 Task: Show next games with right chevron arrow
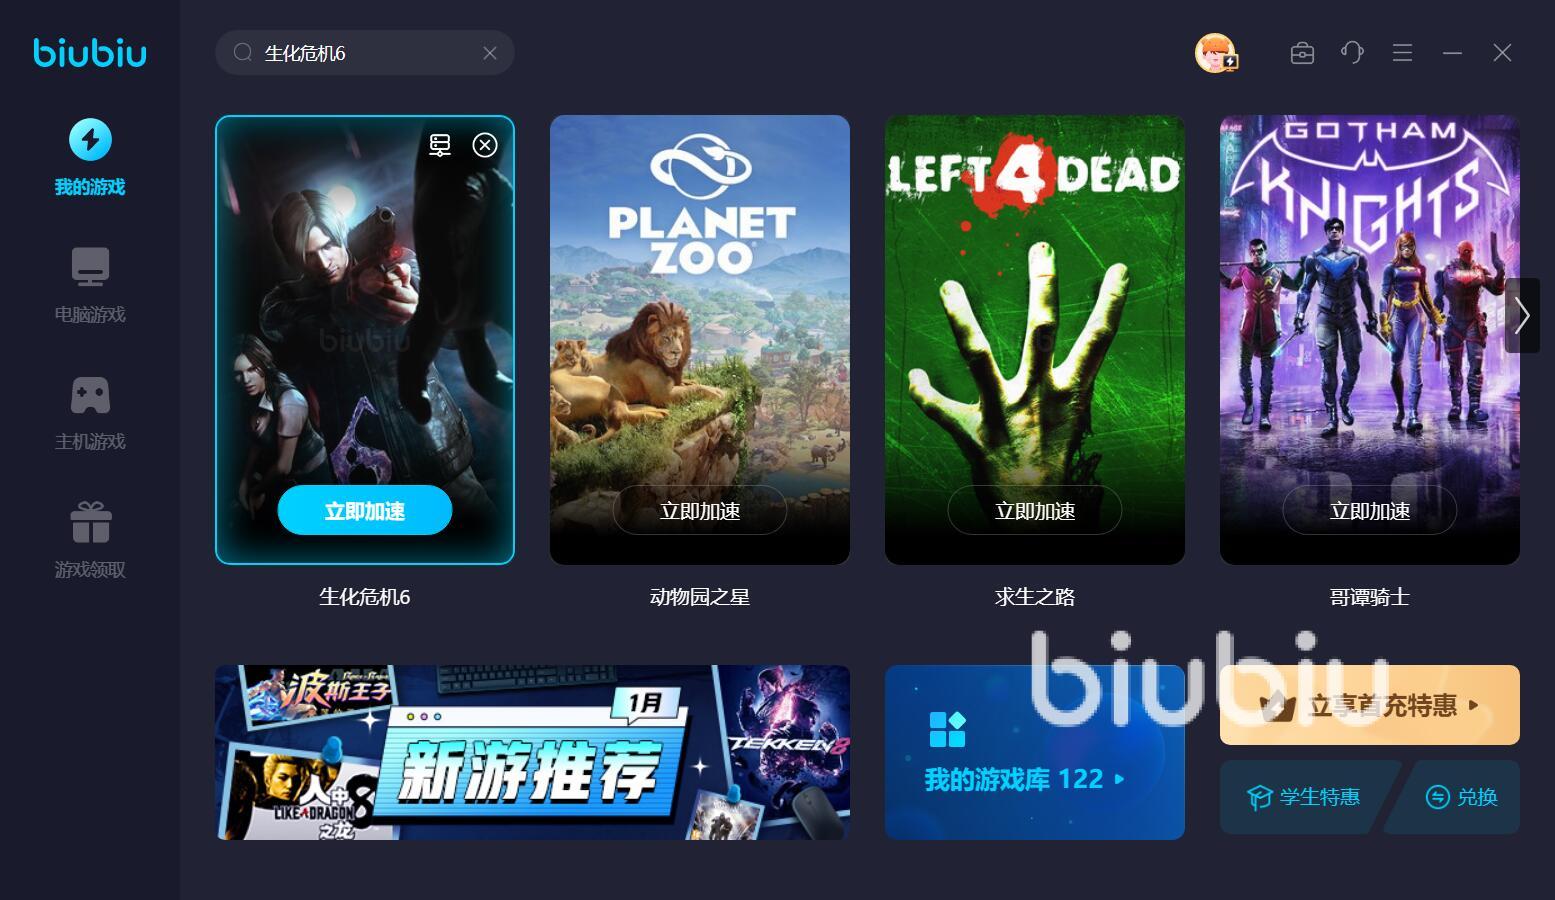coord(1522,316)
